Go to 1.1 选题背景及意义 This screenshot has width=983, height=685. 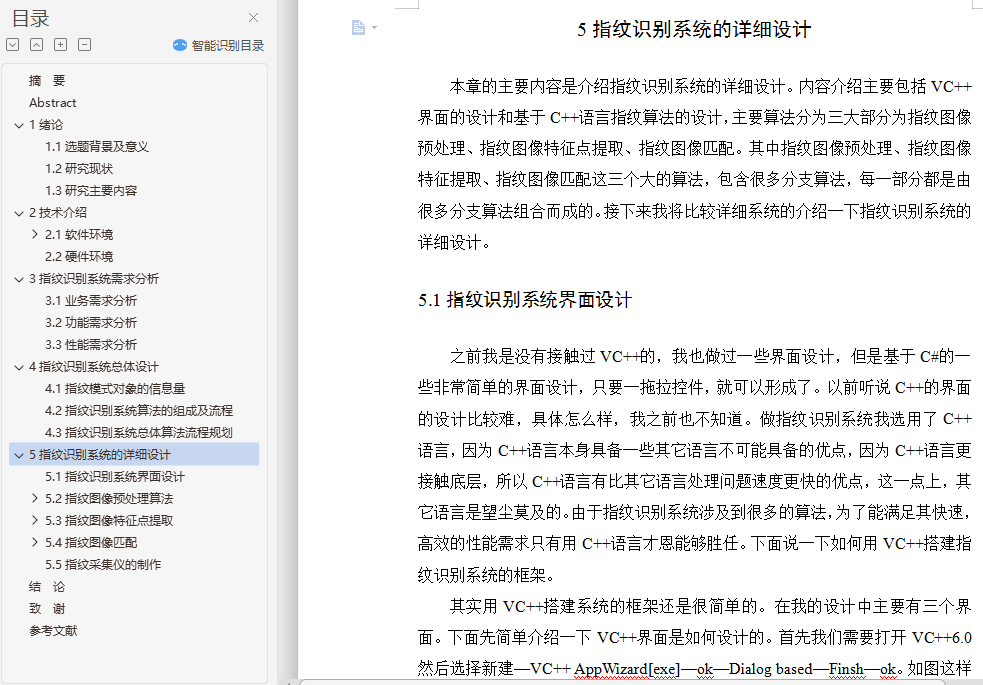pos(97,147)
